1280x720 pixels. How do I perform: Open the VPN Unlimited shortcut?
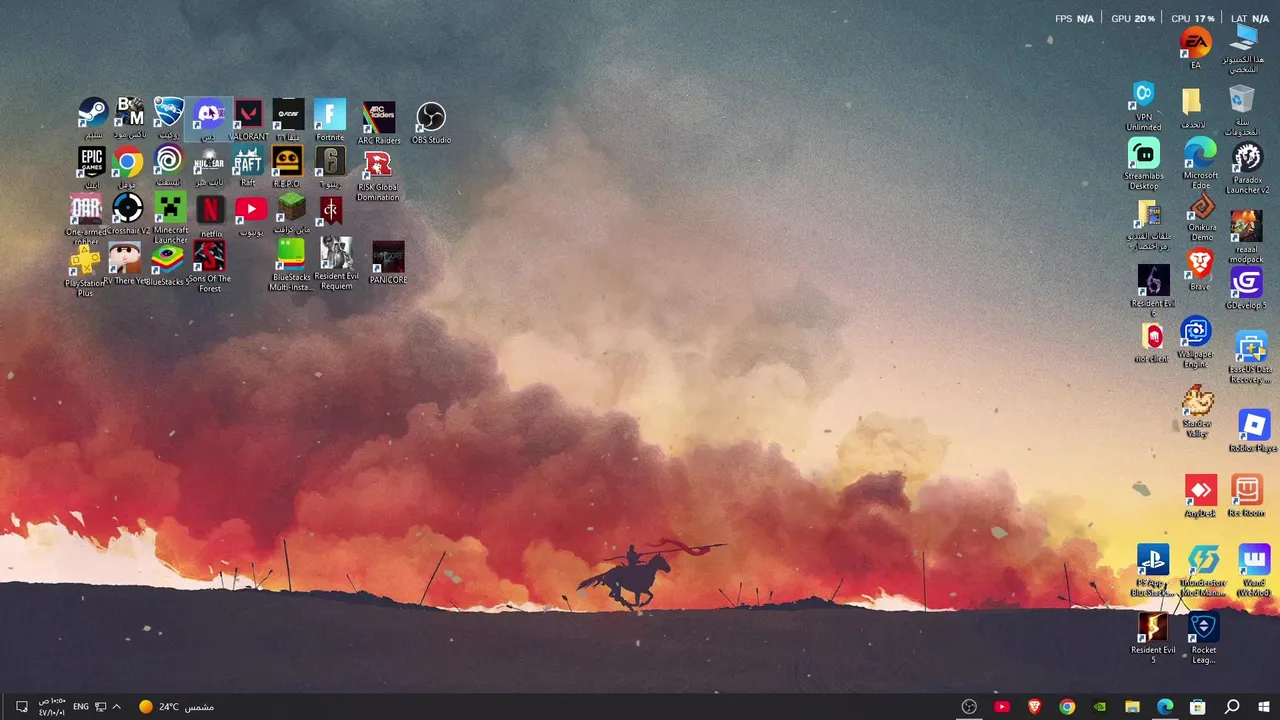1143,106
